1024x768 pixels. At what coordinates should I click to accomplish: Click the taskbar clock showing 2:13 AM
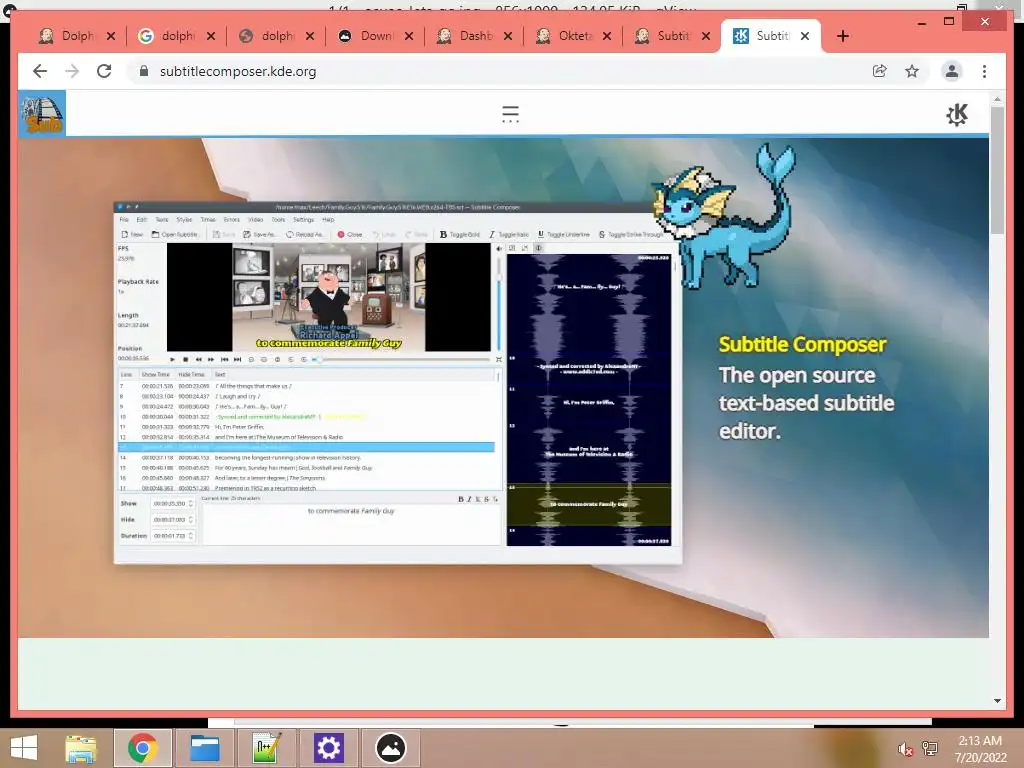pyautogui.click(x=980, y=749)
